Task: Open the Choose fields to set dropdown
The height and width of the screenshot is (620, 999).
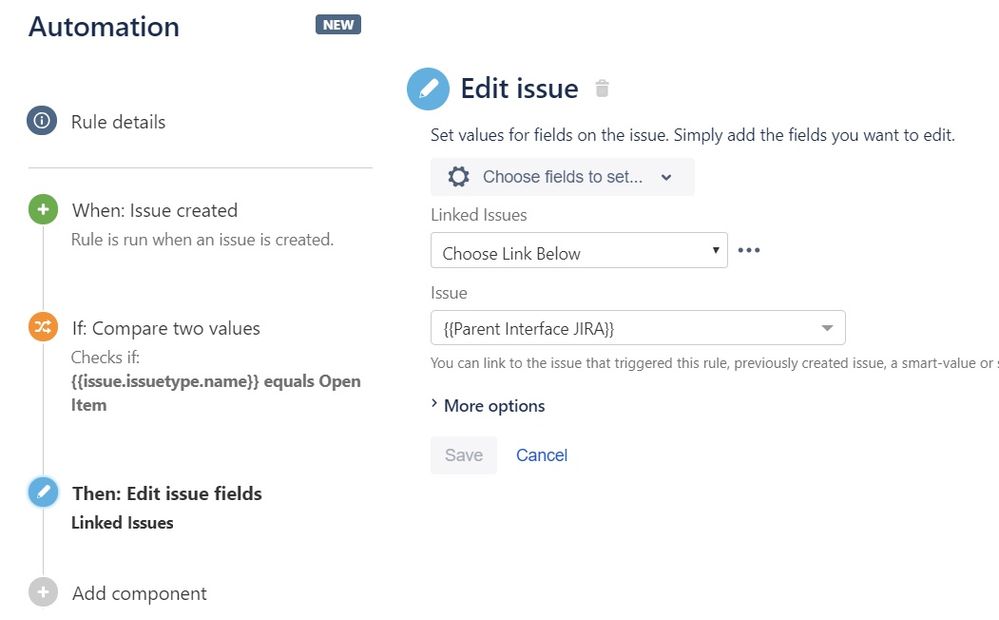Action: (x=562, y=177)
